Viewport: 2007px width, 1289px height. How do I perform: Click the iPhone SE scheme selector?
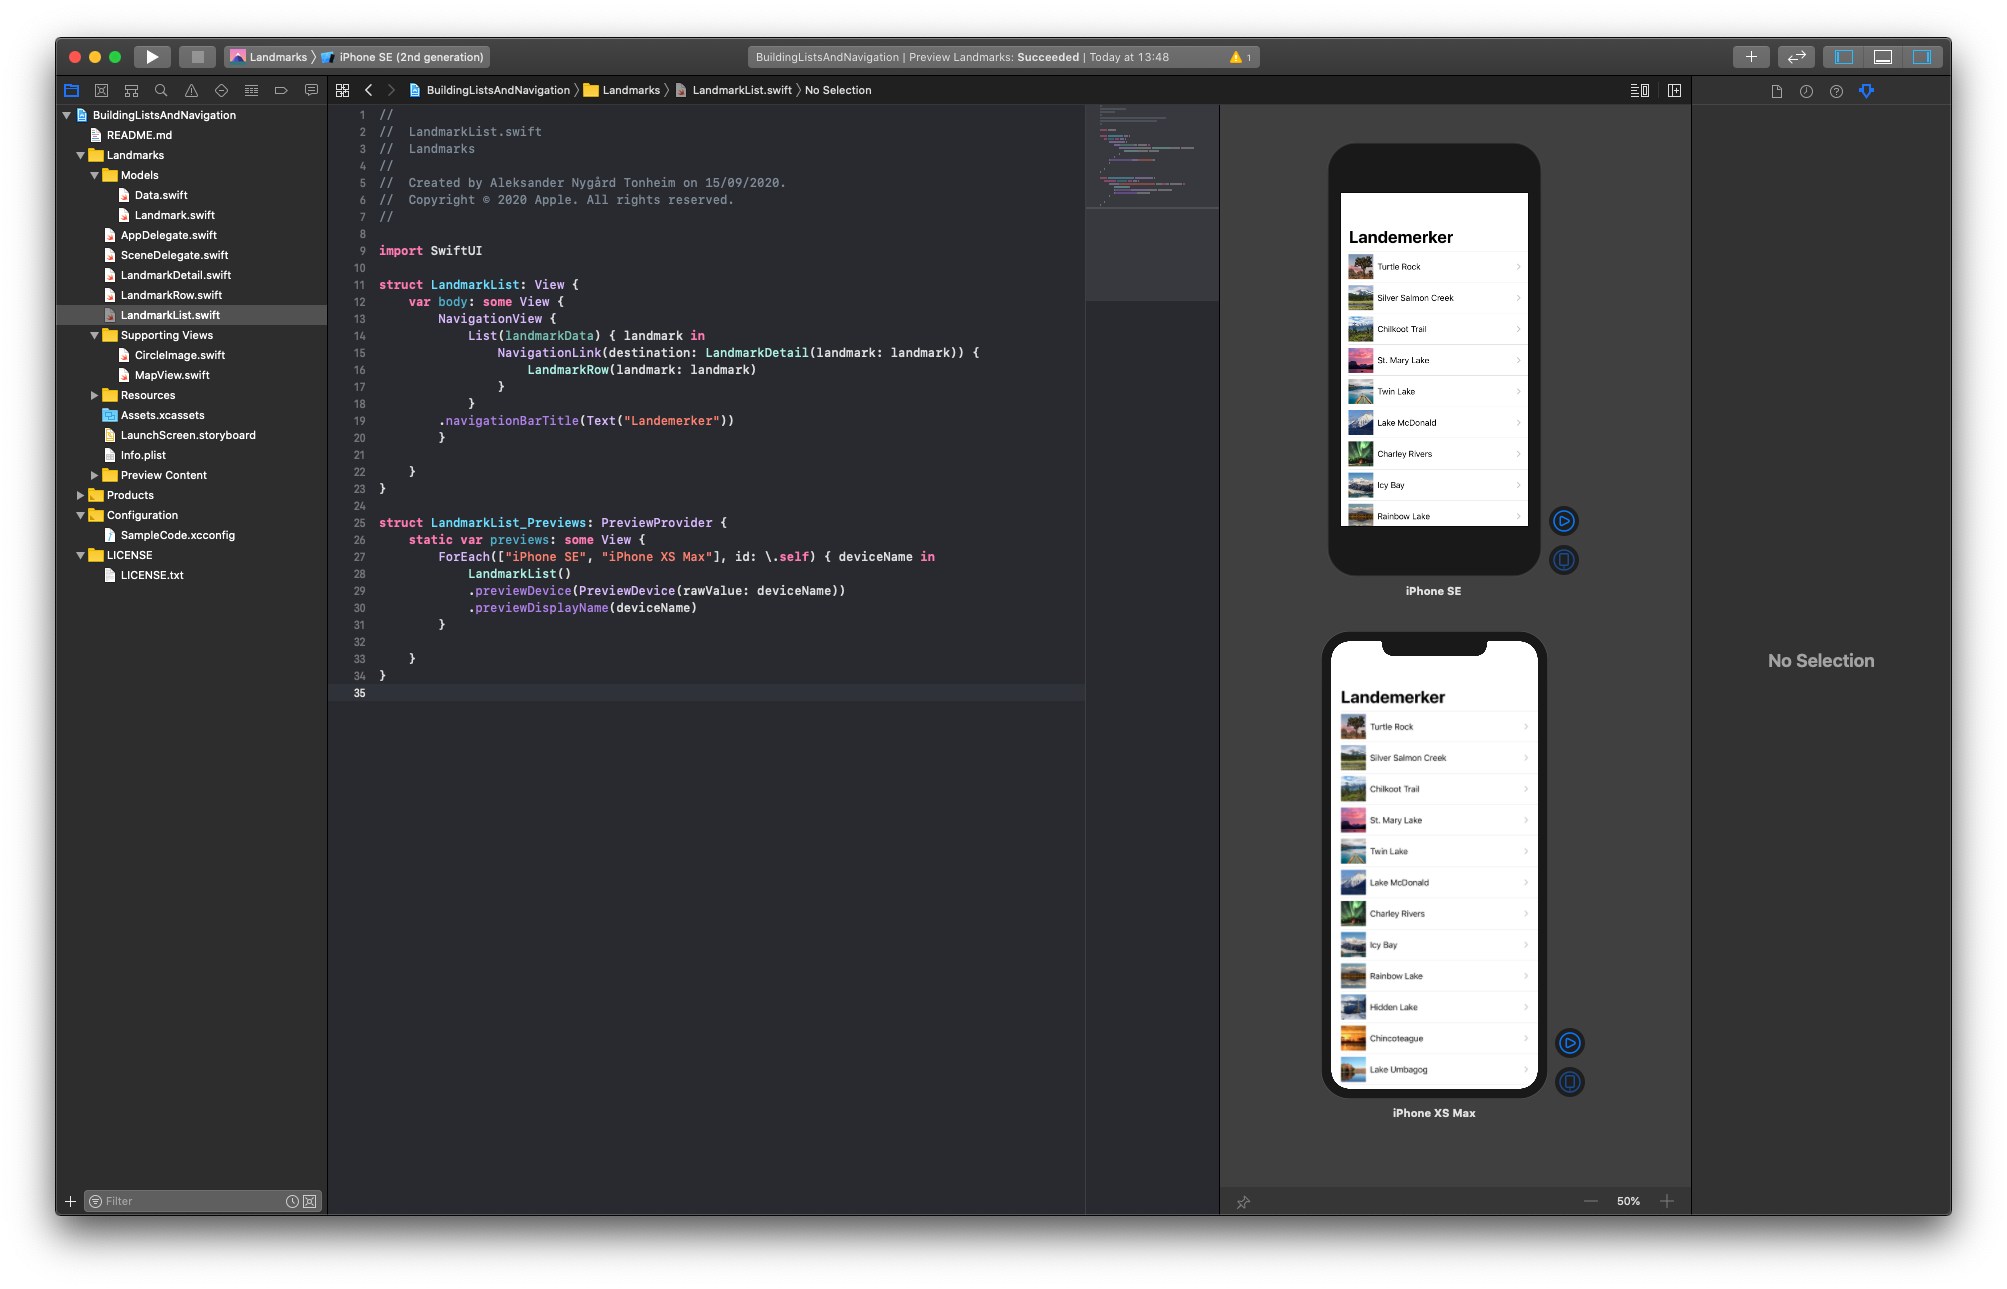coord(405,57)
